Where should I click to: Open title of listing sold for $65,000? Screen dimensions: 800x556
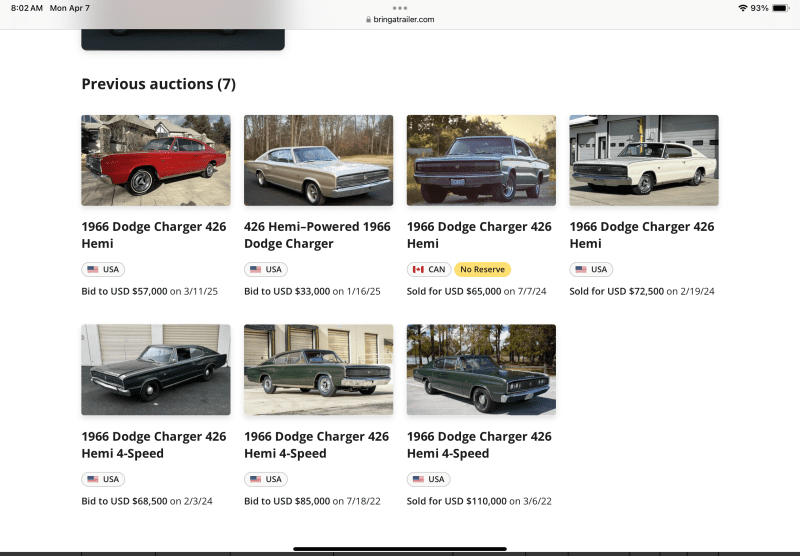[479, 235]
